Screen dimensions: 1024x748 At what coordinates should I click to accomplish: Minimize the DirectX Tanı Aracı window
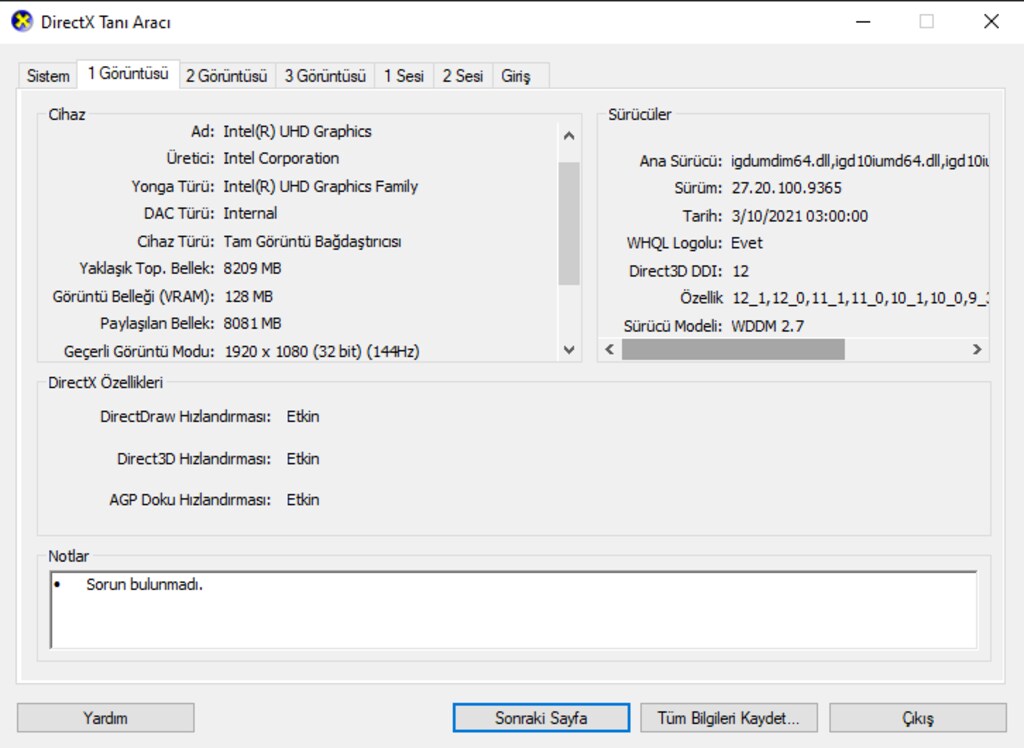tap(863, 22)
